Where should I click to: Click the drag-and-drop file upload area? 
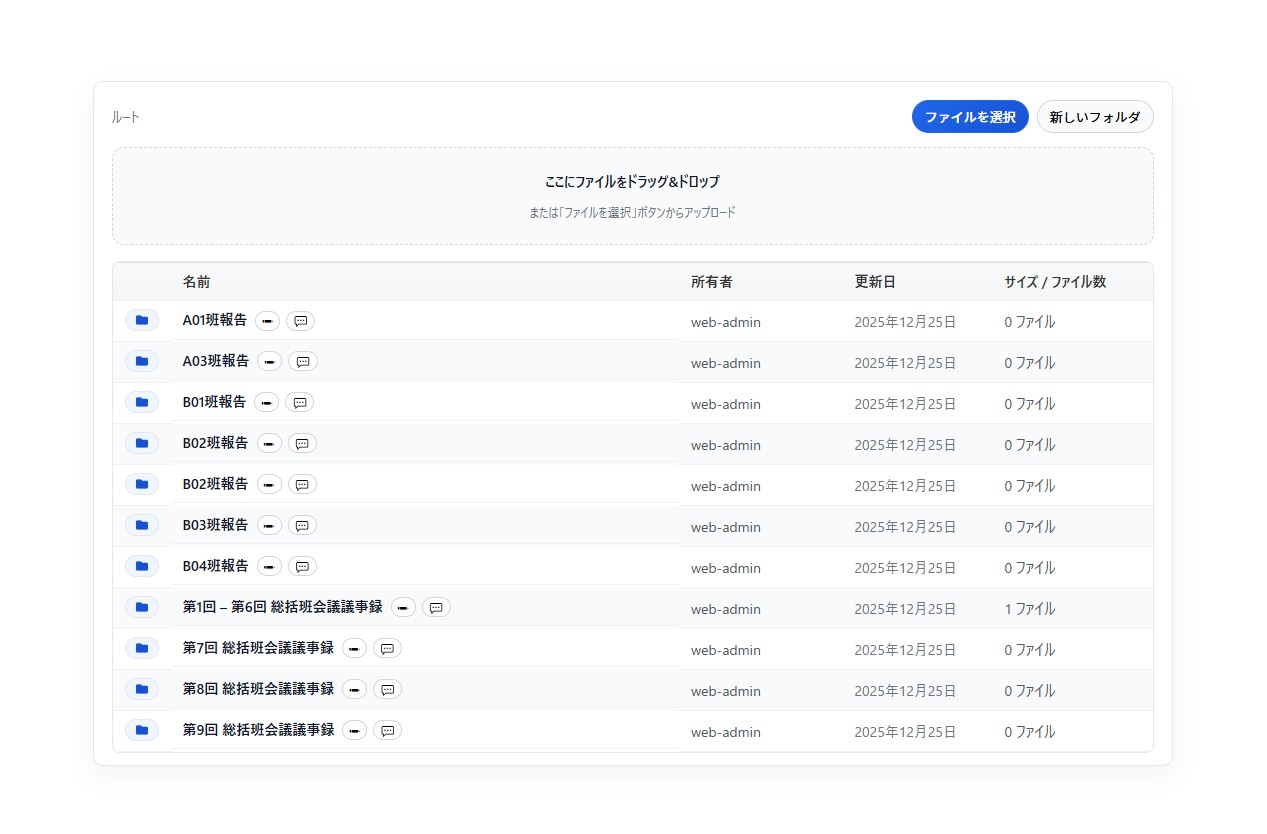pyautogui.click(x=632, y=196)
